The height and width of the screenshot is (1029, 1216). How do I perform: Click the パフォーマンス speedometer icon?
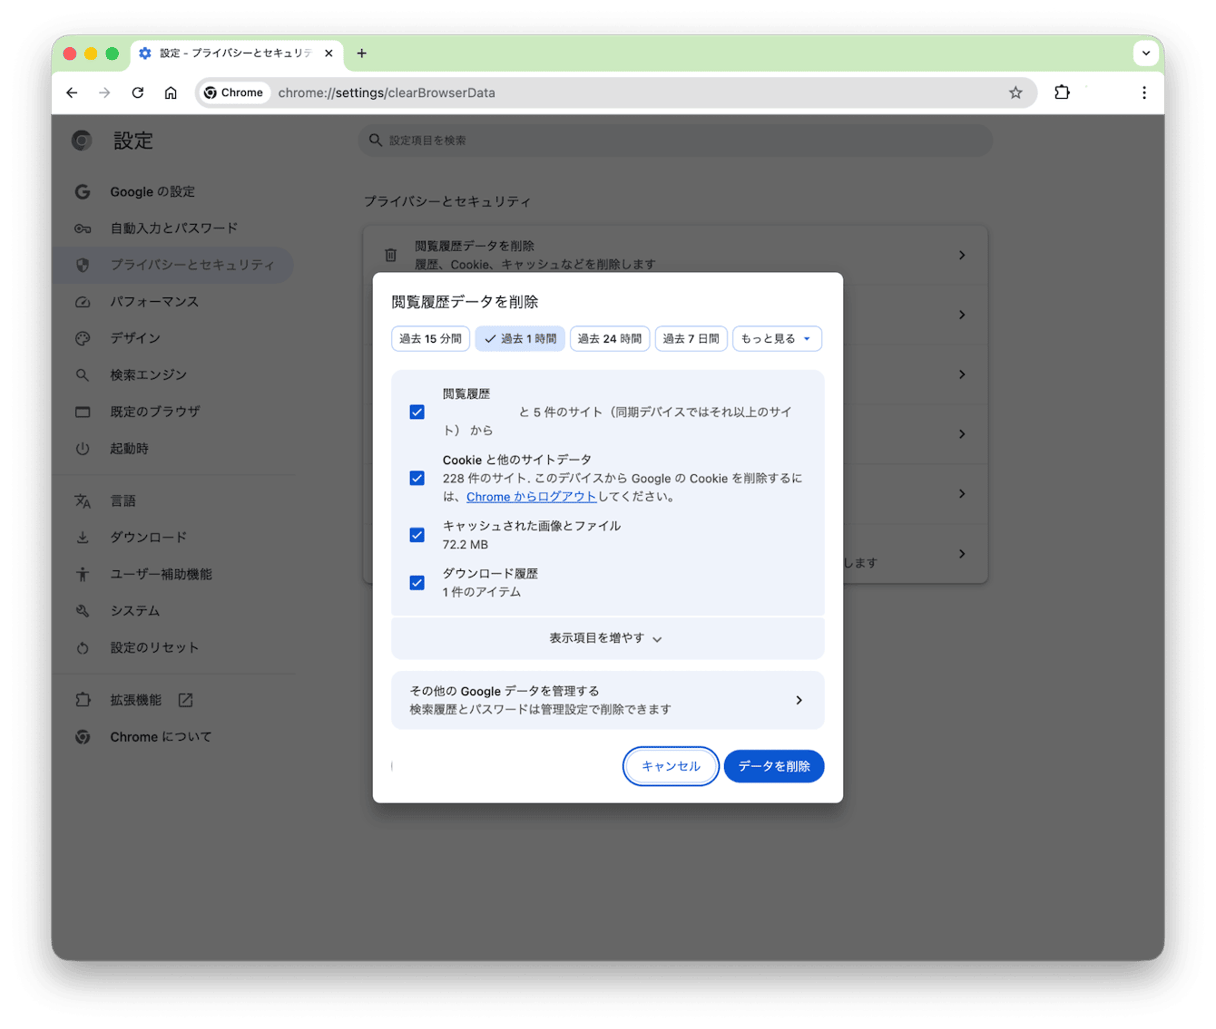(82, 301)
